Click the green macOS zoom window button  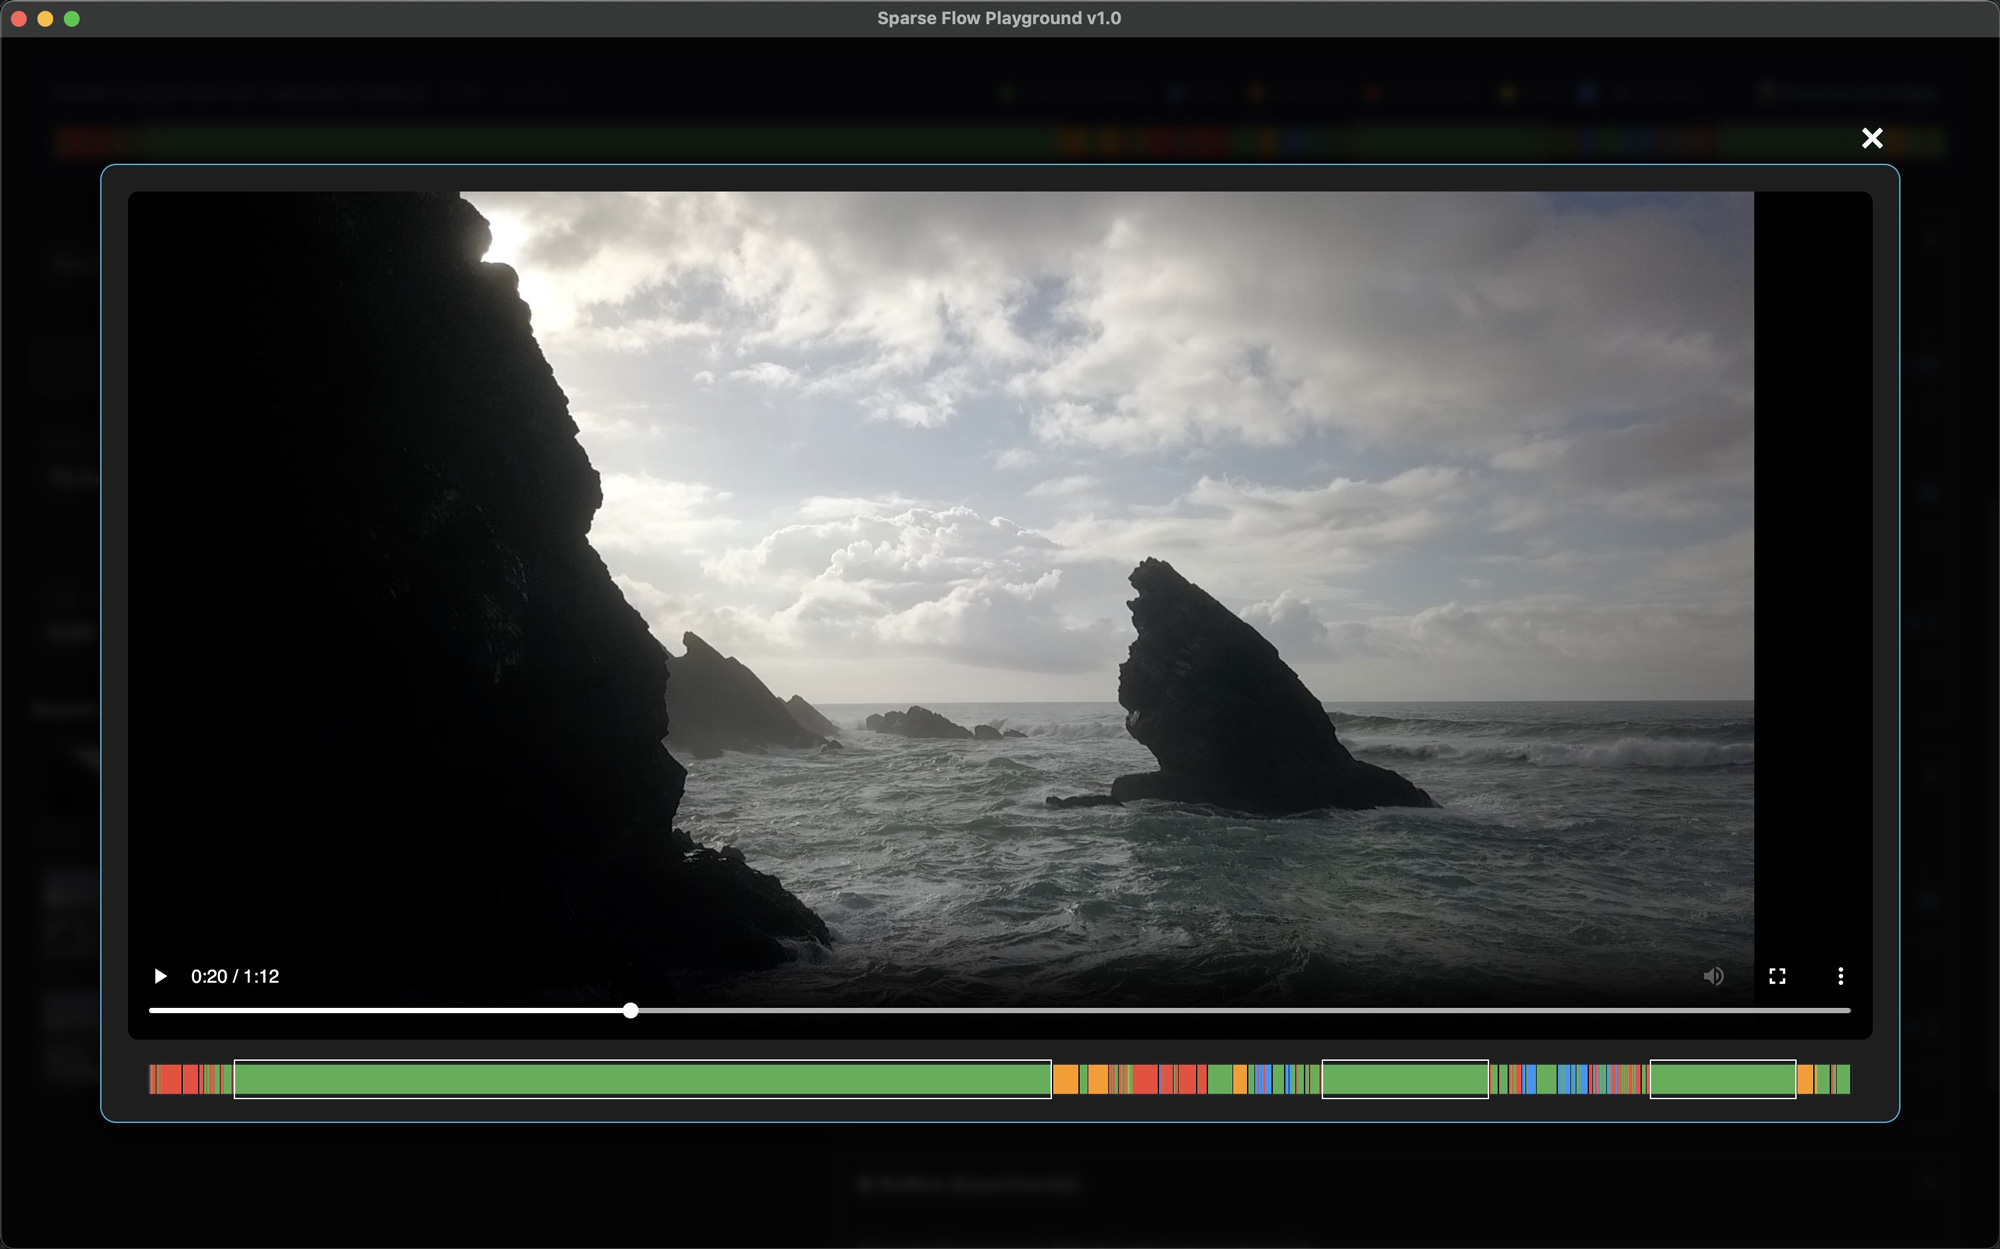point(72,19)
